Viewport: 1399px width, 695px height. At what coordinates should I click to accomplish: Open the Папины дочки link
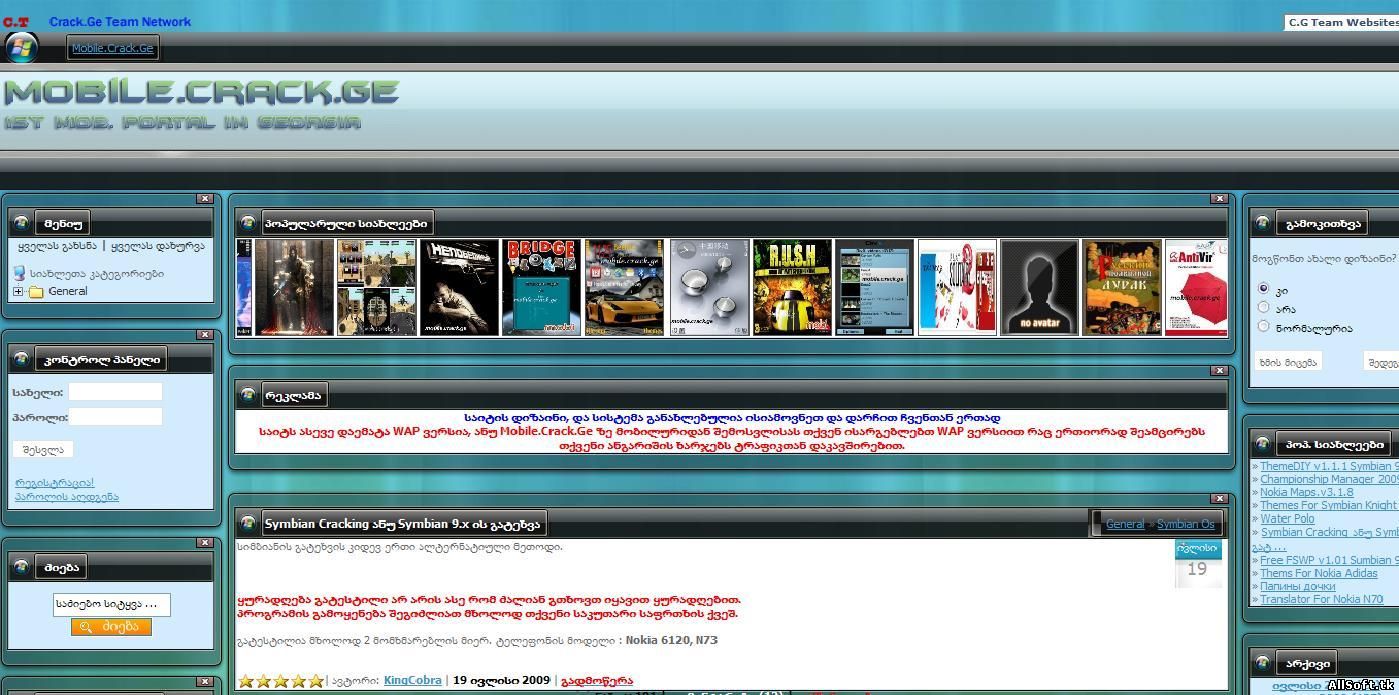pos(1297,586)
